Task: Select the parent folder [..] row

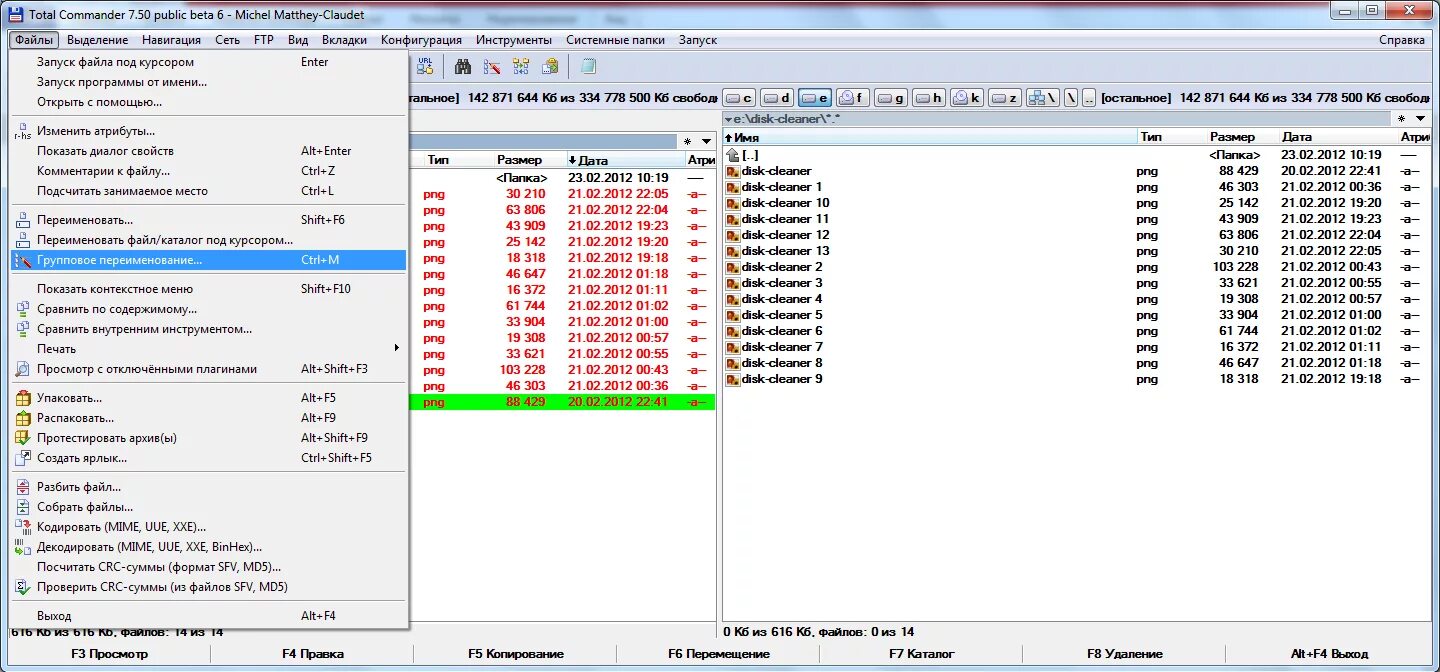Action: click(1077, 155)
